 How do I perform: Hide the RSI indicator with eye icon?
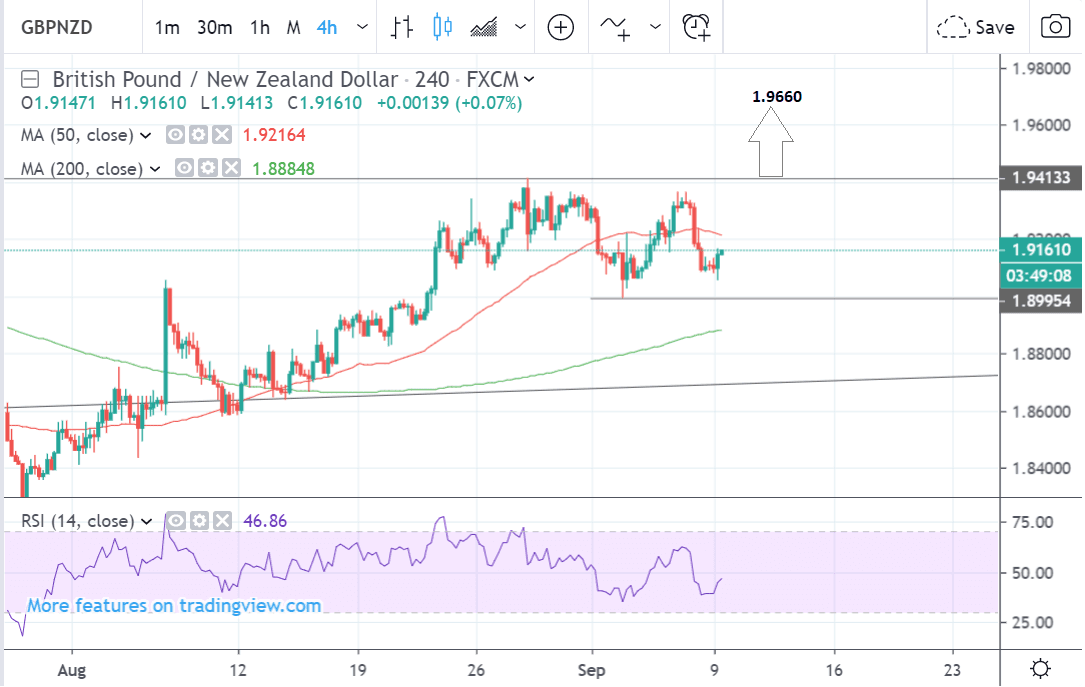[x=175, y=520]
